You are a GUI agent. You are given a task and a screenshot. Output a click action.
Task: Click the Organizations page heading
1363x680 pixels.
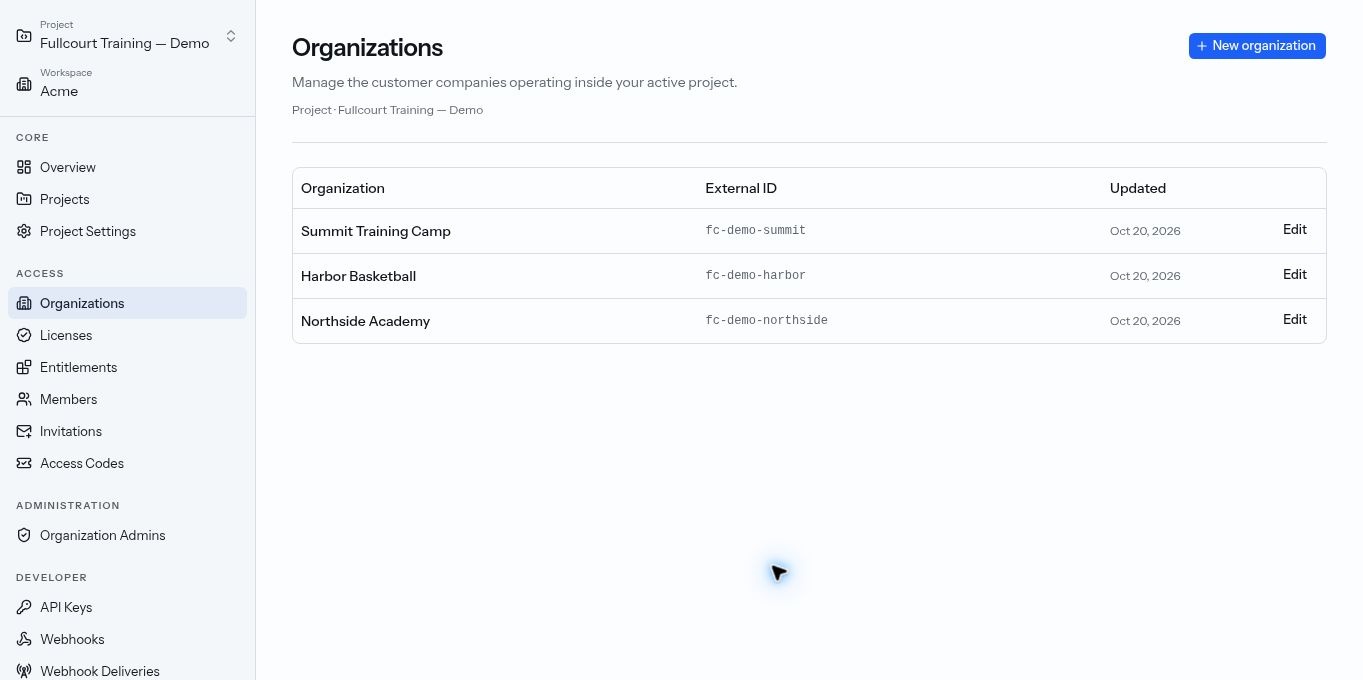(367, 48)
